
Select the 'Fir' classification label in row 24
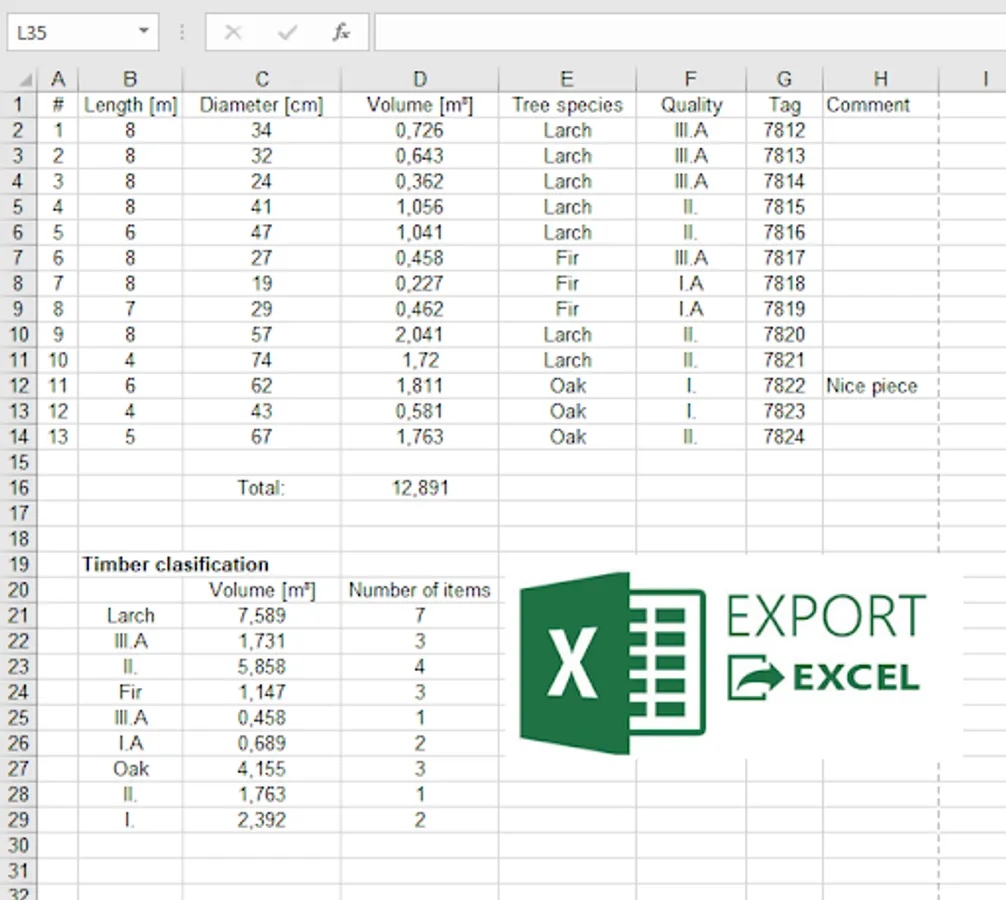(130, 692)
